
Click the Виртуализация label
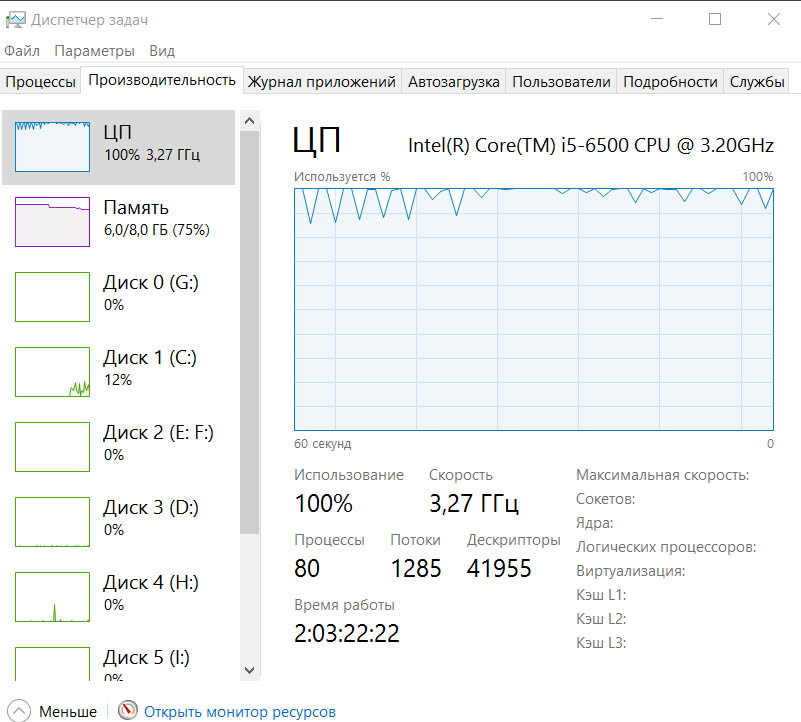click(x=630, y=571)
